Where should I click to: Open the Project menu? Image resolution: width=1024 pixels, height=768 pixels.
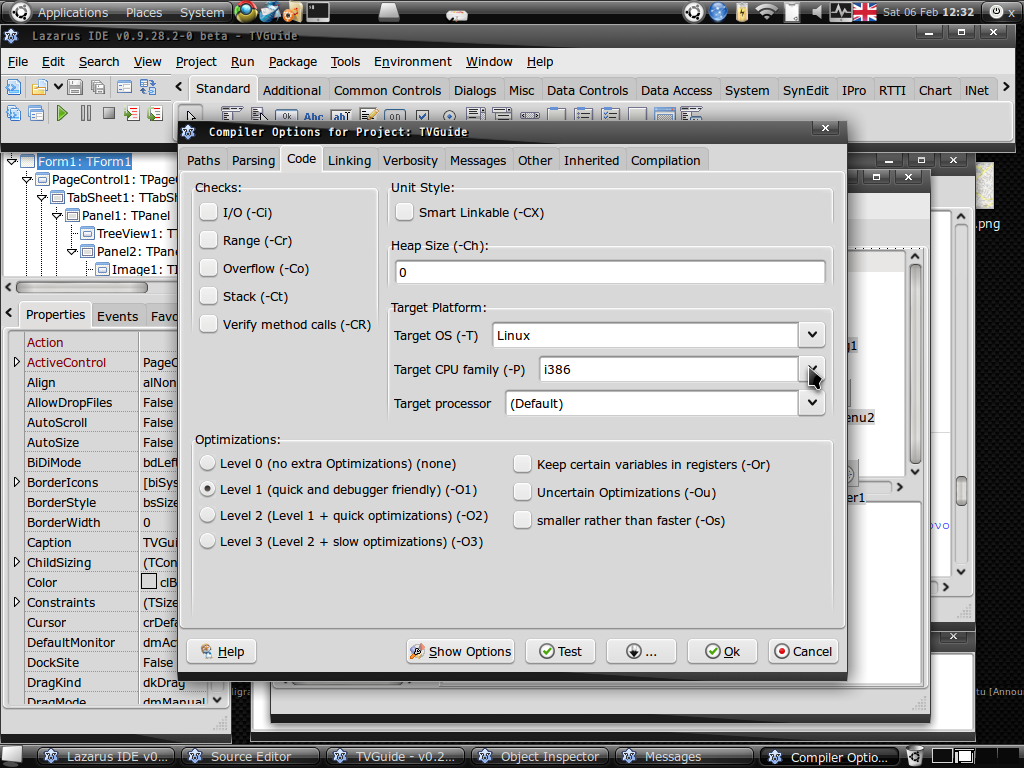coord(196,61)
